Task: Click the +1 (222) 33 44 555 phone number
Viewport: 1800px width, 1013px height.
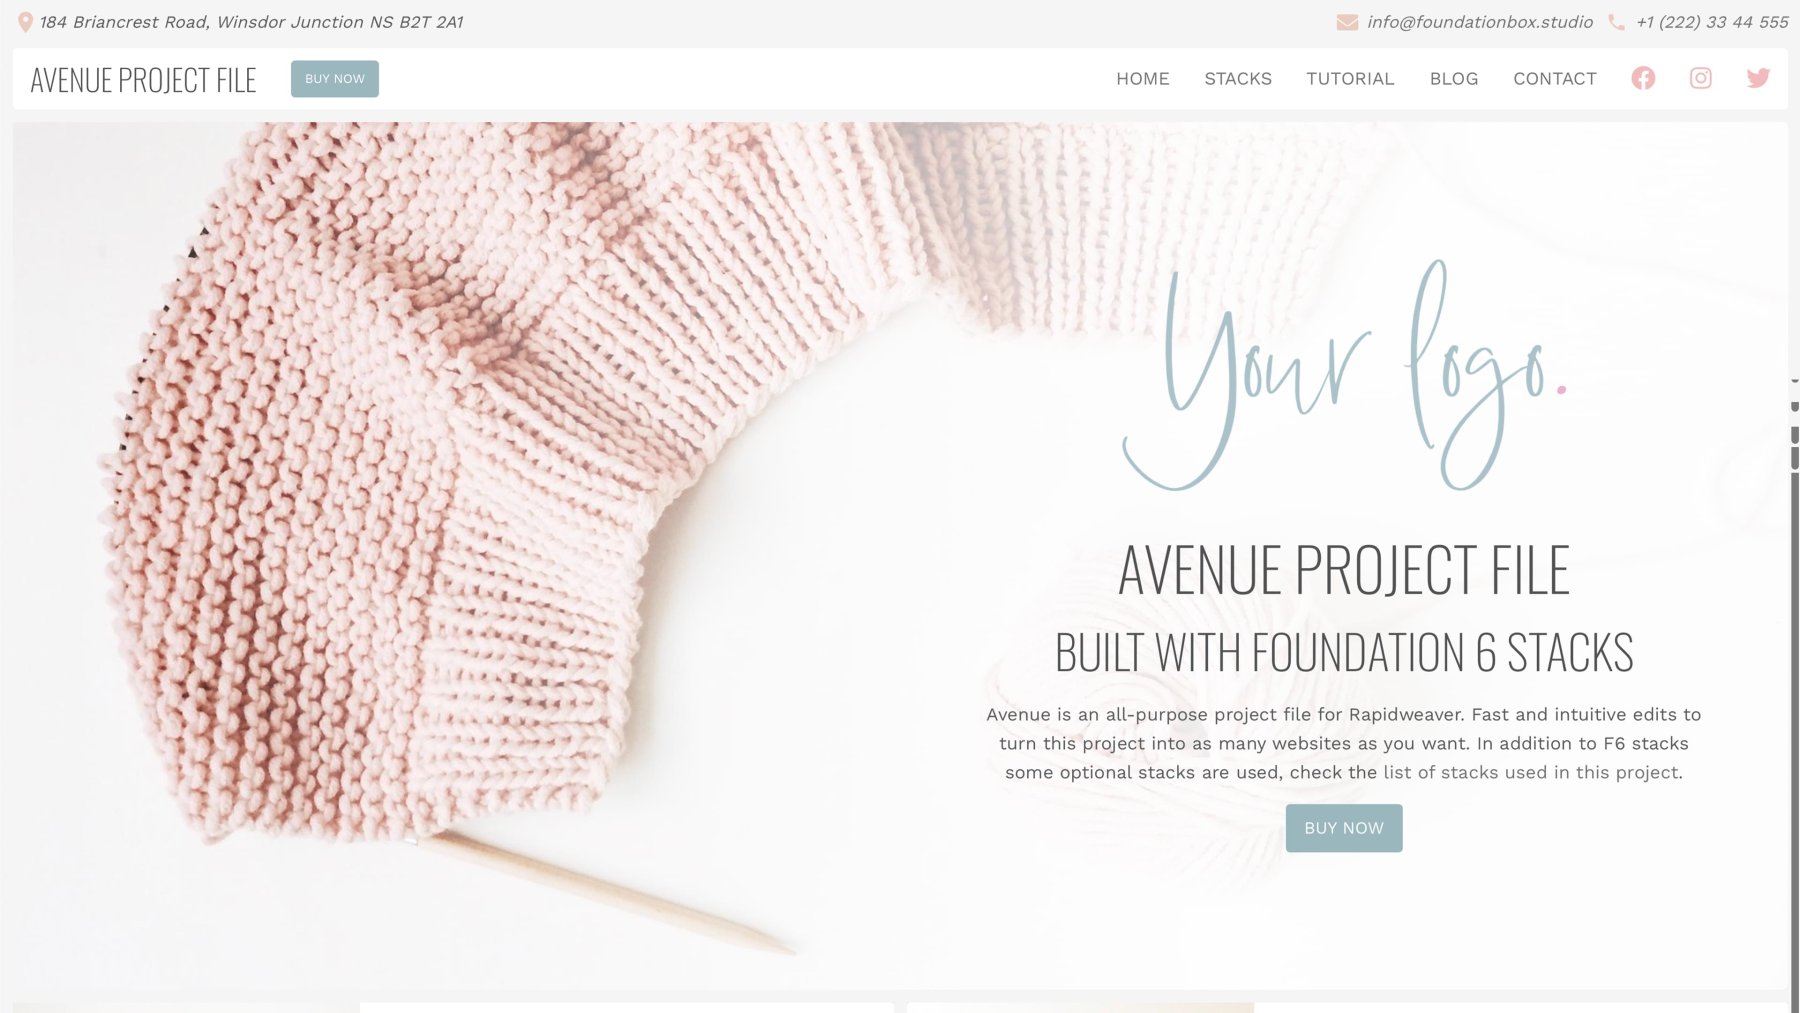Action: click(x=1712, y=22)
